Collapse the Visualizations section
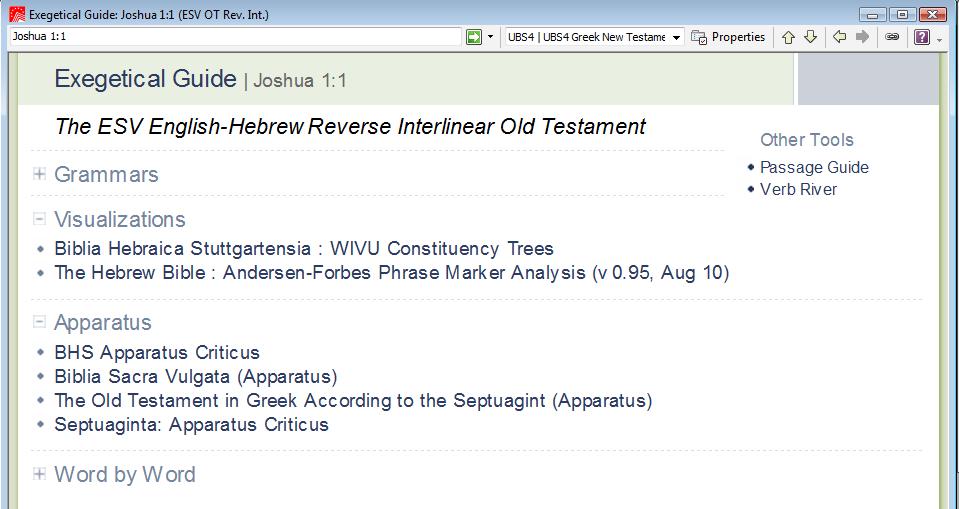Screen dimensions: 959x509 coord(39,218)
